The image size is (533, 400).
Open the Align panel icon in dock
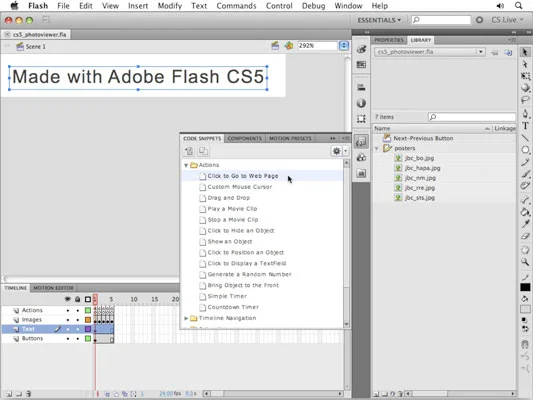[361, 87]
